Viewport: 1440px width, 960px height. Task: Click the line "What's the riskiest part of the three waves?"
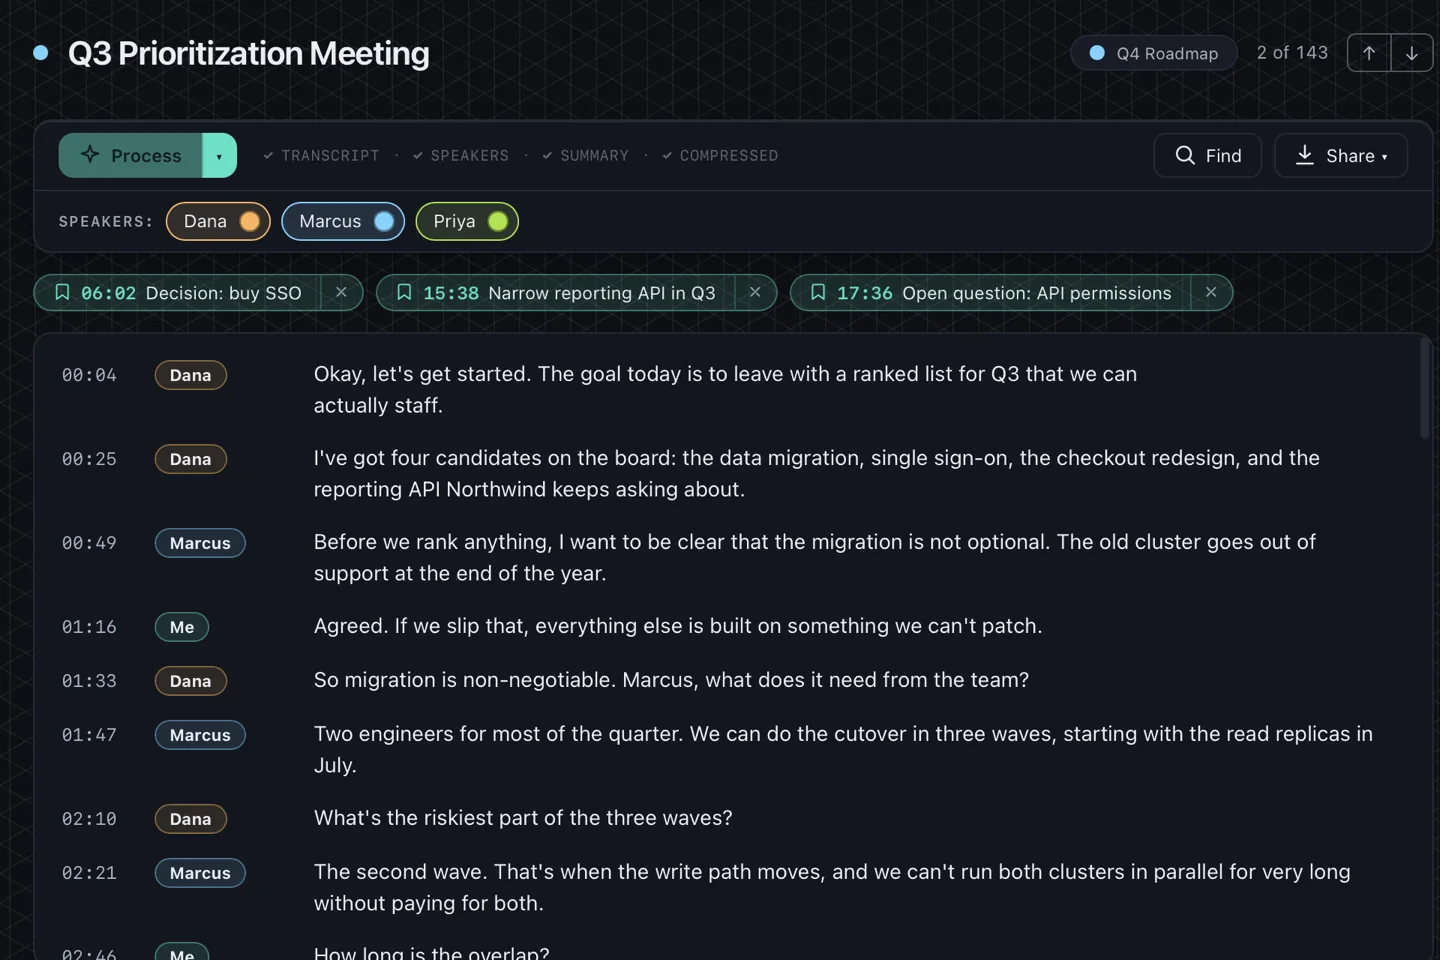click(523, 818)
